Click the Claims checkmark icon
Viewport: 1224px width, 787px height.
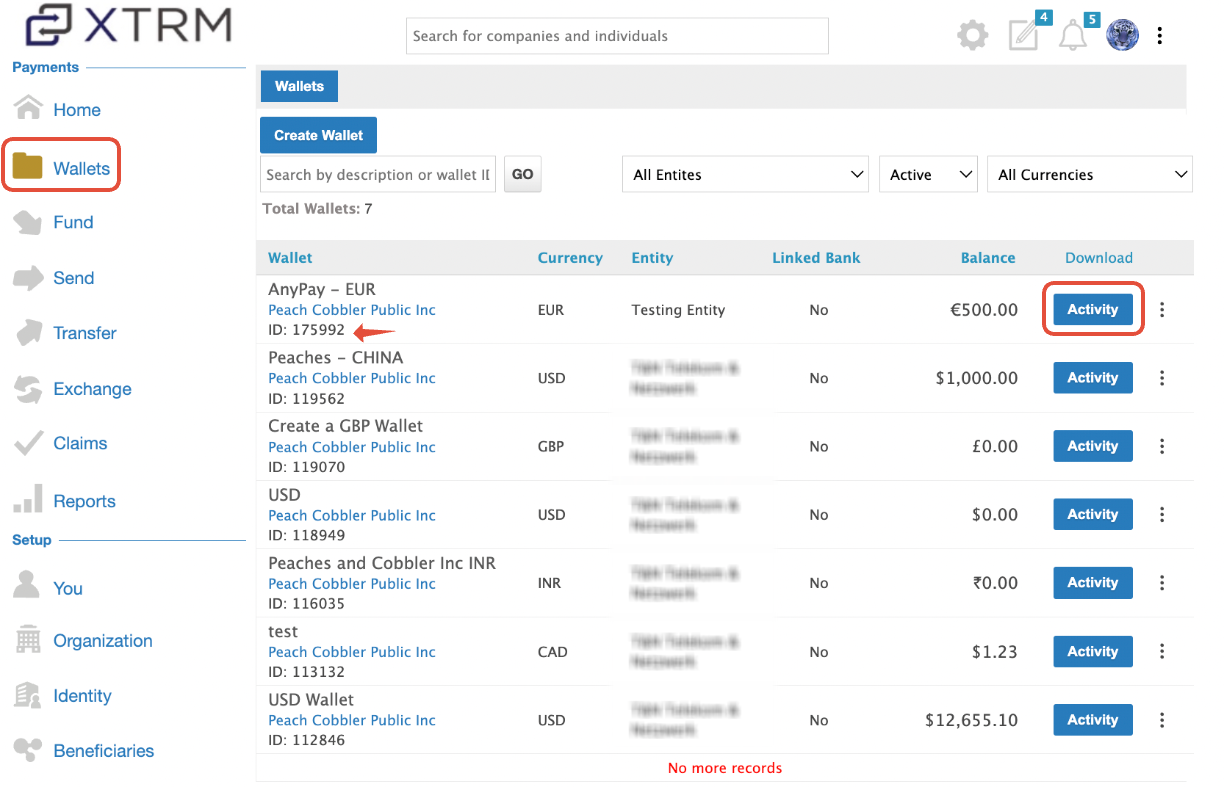pyautogui.click(x=28, y=443)
